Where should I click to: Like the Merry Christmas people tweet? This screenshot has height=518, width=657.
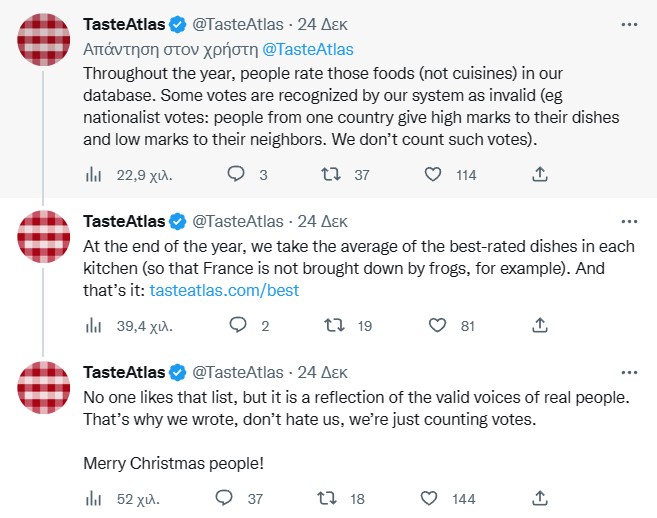[433, 497]
